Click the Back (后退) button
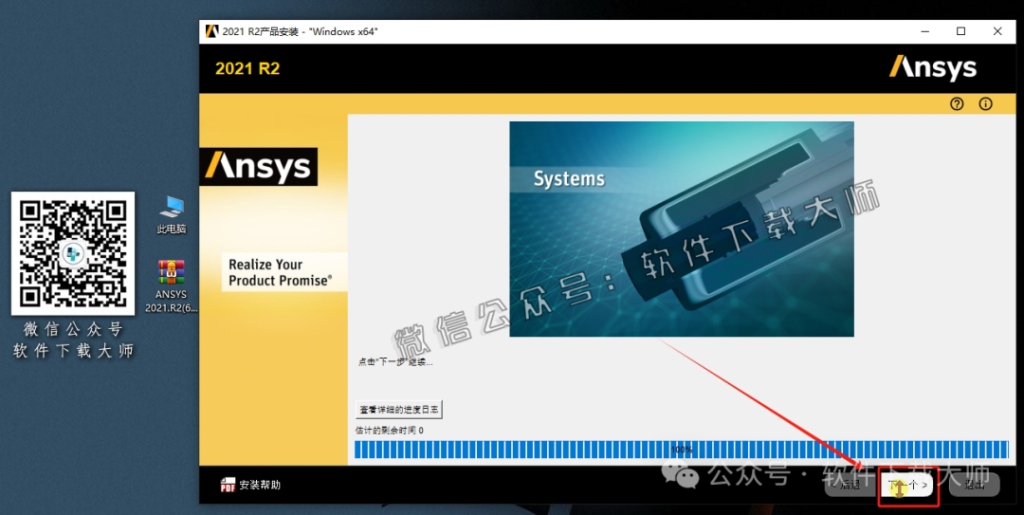Image resolution: width=1024 pixels, height=515 pixels. 850,485
